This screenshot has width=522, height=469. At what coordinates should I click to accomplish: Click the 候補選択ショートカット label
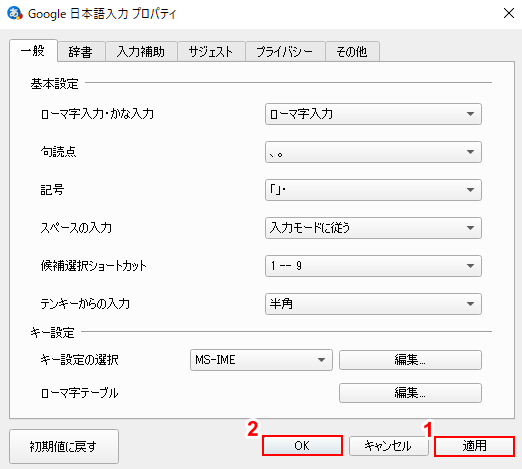[93, 266]
